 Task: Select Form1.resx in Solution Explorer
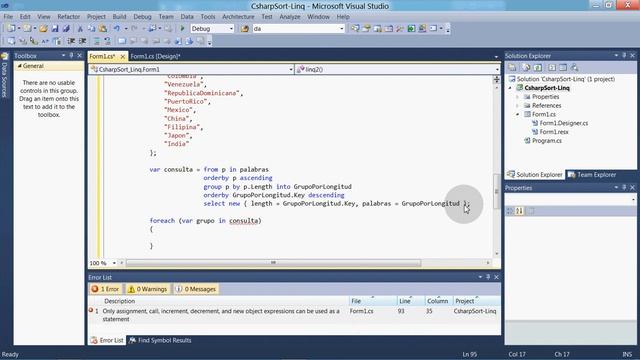[553, 132]
